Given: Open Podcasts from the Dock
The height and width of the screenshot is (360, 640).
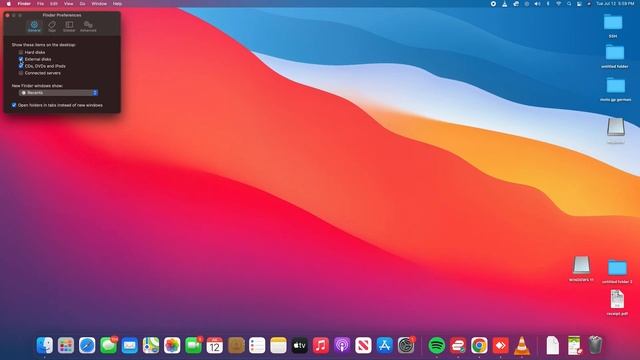Looking at the screenshot, I should [342, 345].
